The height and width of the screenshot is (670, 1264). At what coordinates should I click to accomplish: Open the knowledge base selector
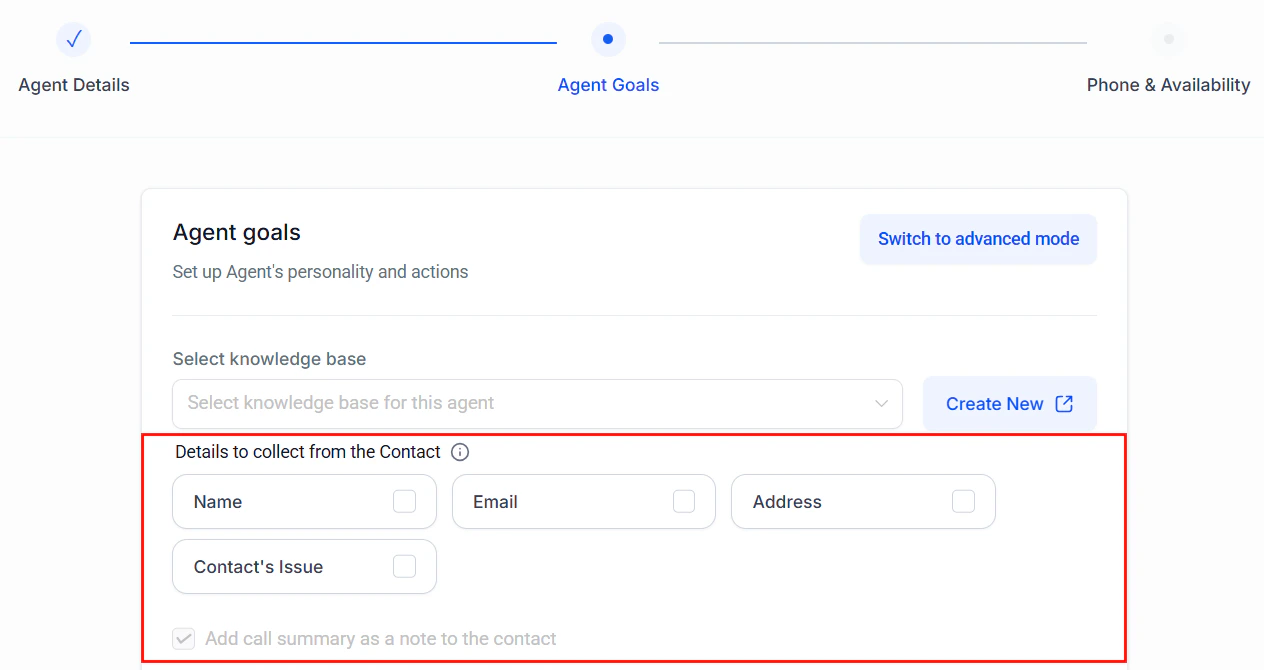point(537,403)
